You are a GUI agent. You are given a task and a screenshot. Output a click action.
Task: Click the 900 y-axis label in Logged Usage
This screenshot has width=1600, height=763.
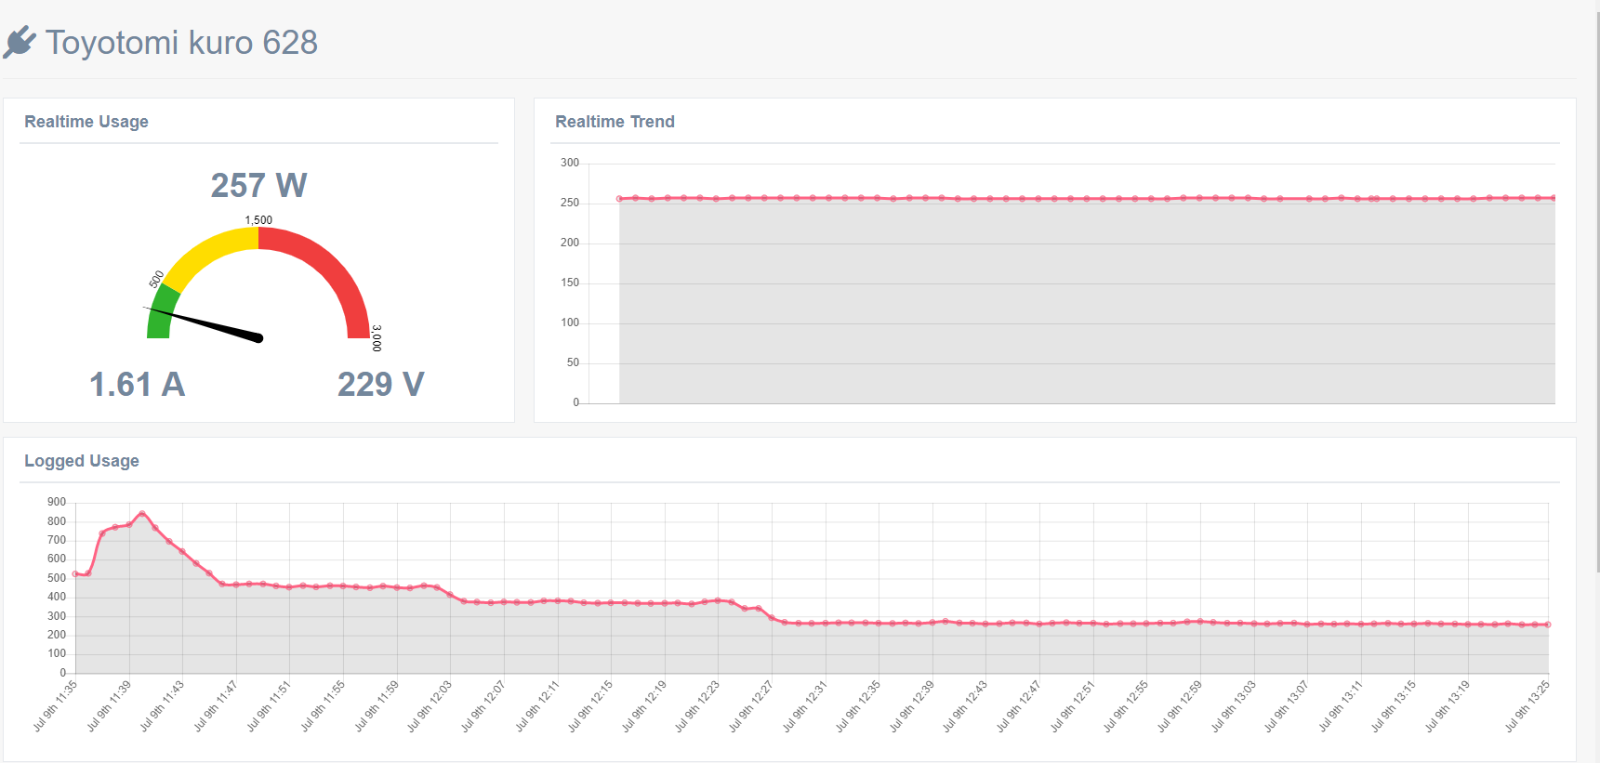click(x=57, y=502)
